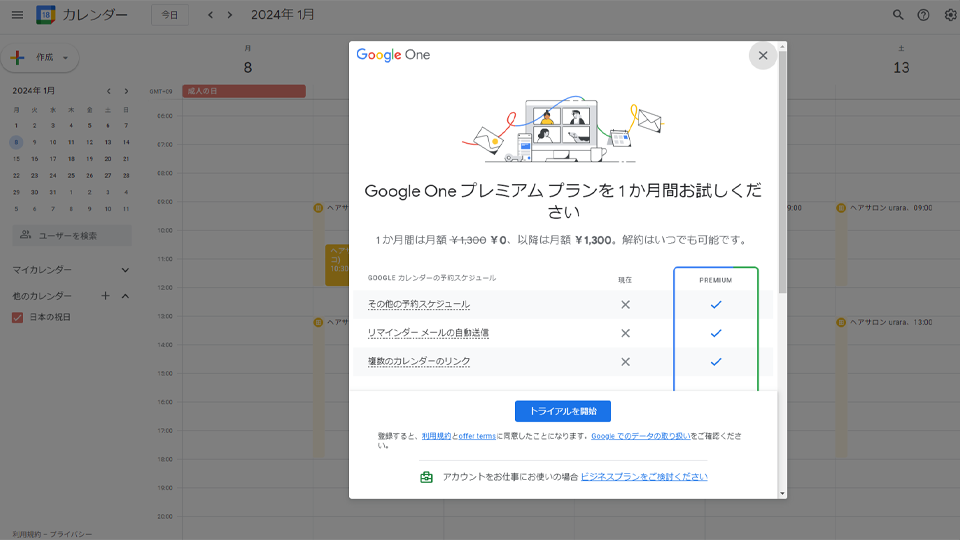Click the 2024年 1月 header title

(282, 15)
